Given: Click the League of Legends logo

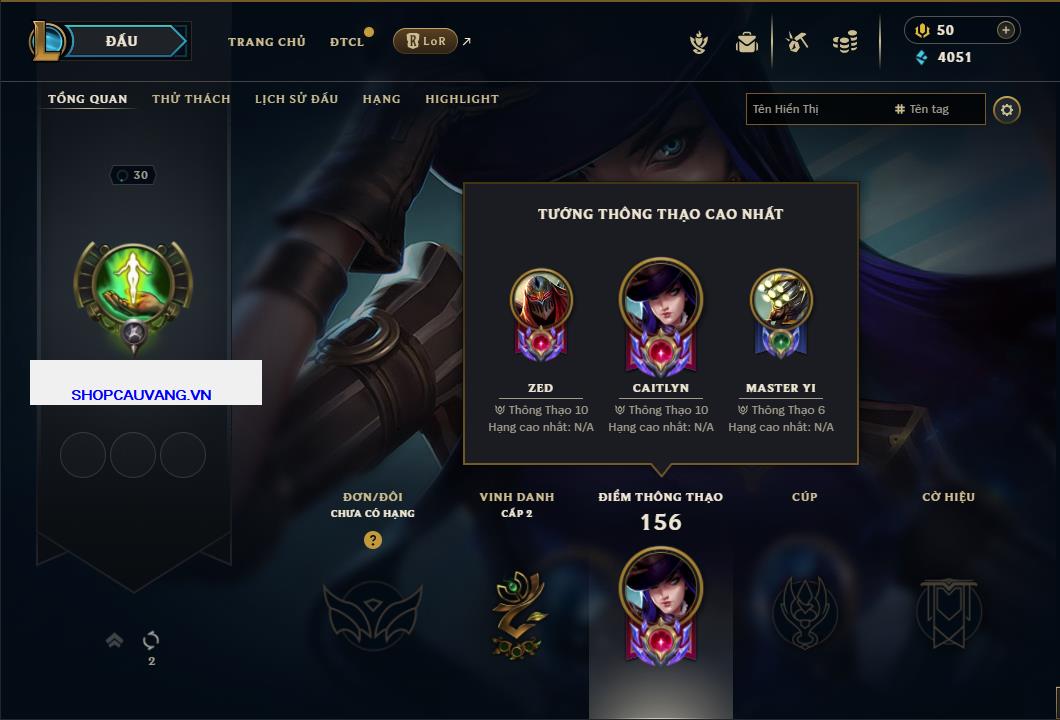Looking at the screenshot, I should 47,41.
